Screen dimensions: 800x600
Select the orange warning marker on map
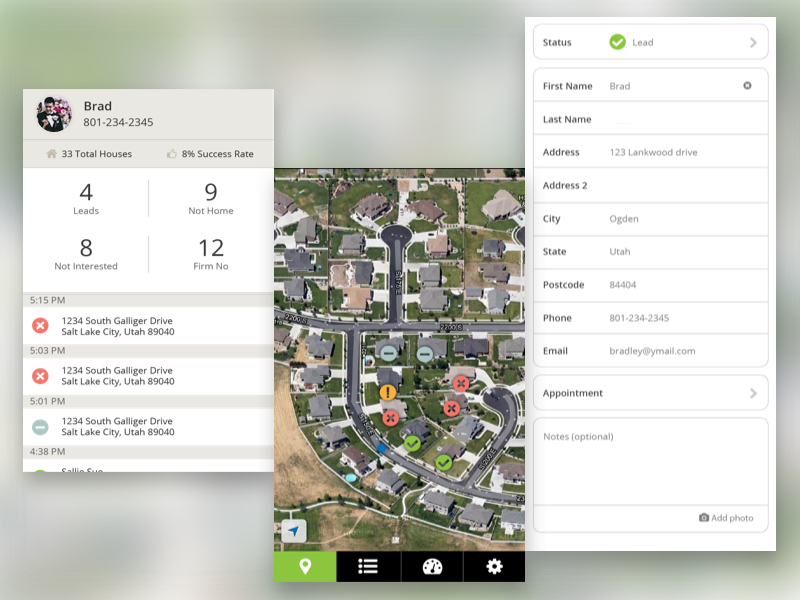tap(388, 392)
